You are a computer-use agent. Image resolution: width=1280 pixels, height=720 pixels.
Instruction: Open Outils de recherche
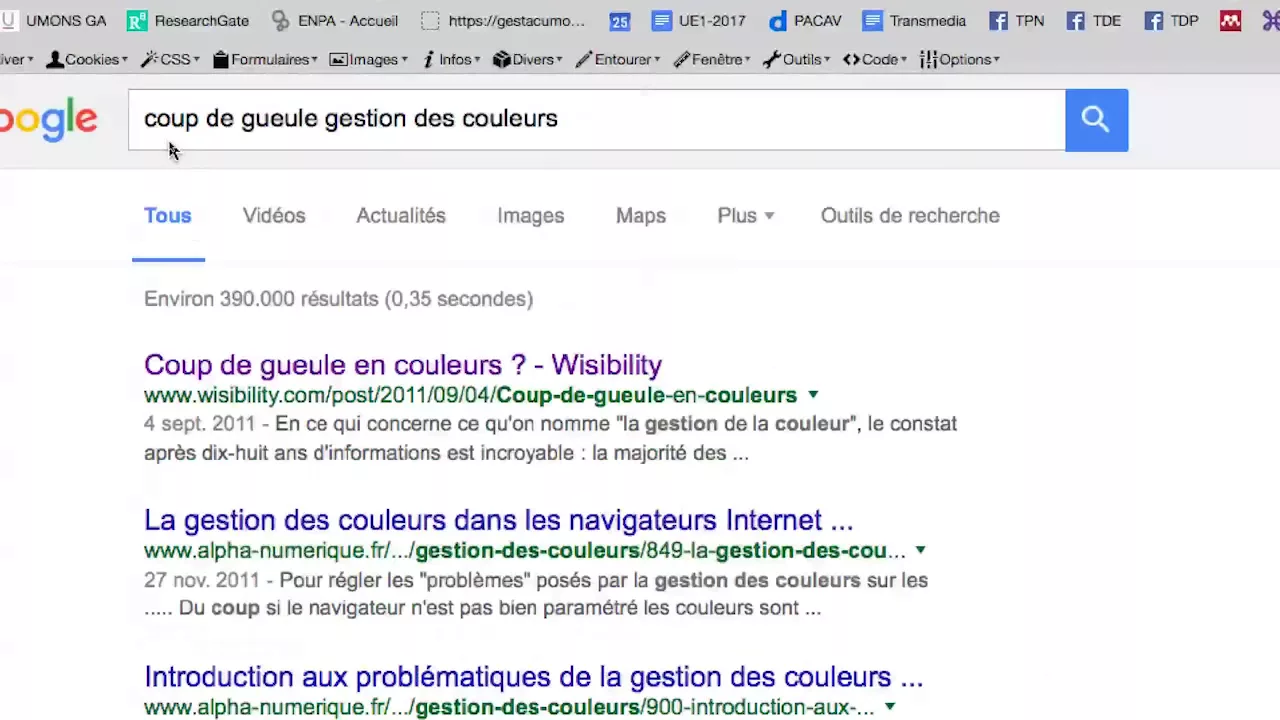coord(910,216)
